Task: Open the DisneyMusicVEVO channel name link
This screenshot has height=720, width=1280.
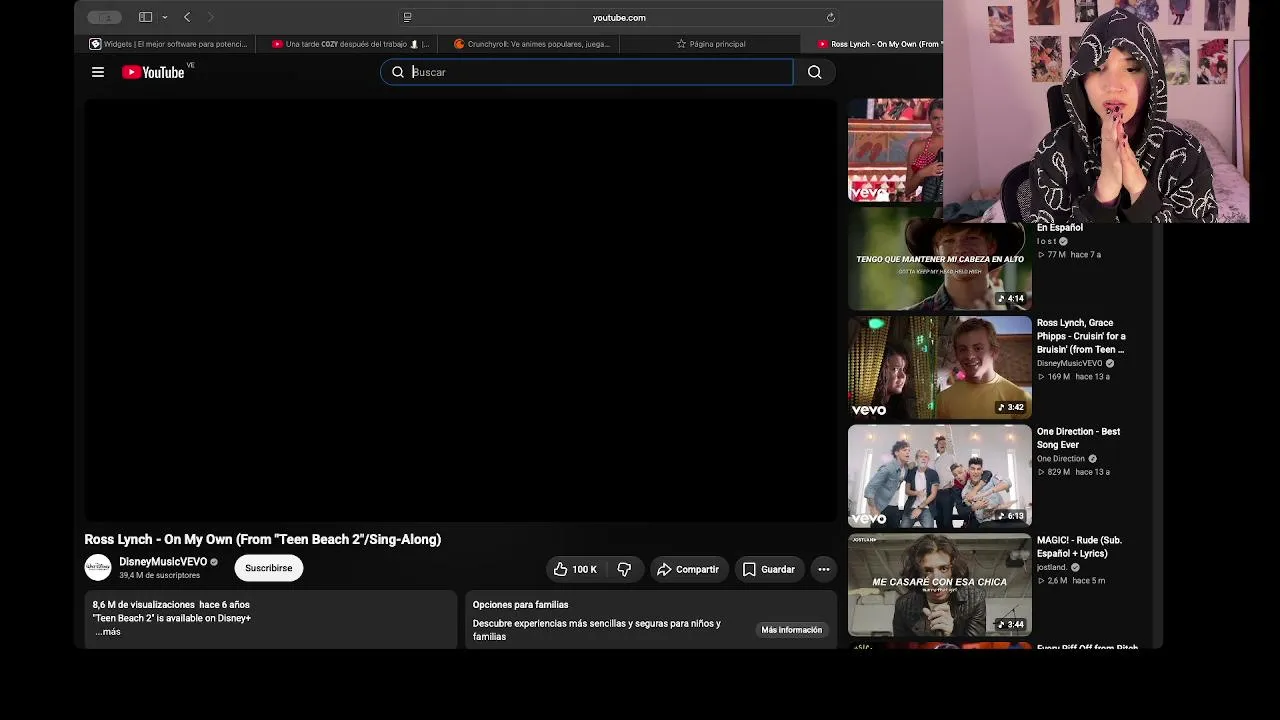Action: tap(163, 562)
